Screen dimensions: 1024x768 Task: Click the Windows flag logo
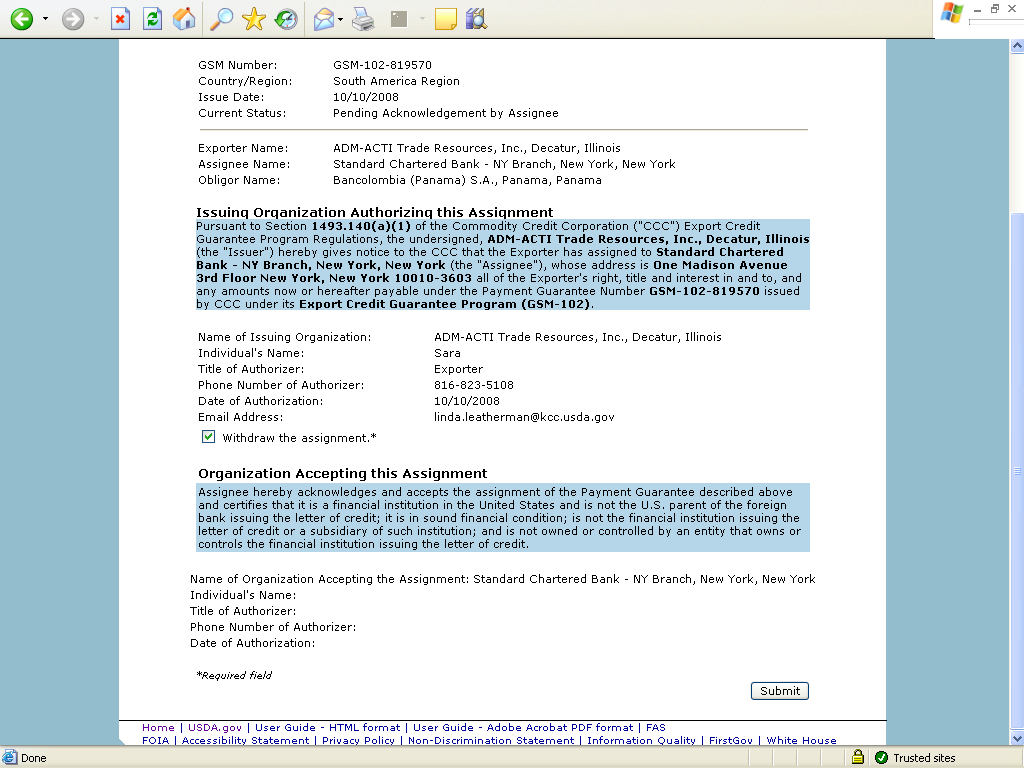[x=951, y=13]
